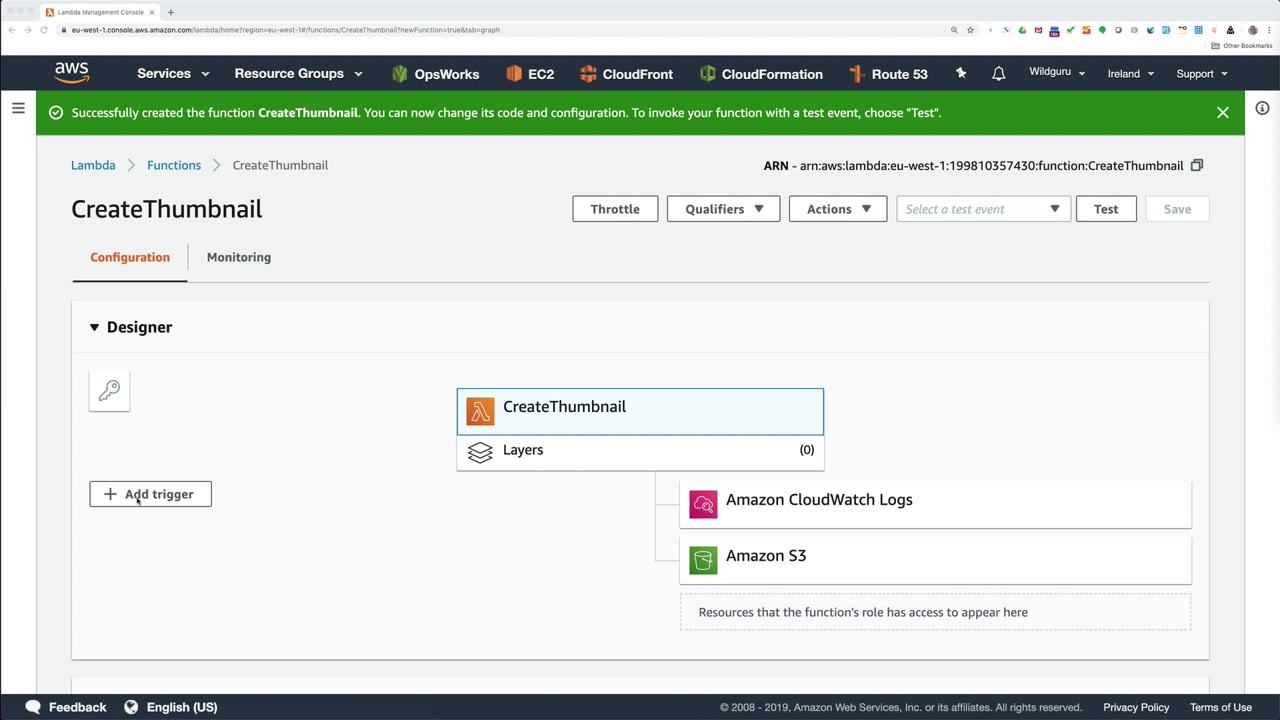This screenshot has width=1280, height=720.
Task: Open the 'Select a test event' dropdown
Action: (983, 209)
